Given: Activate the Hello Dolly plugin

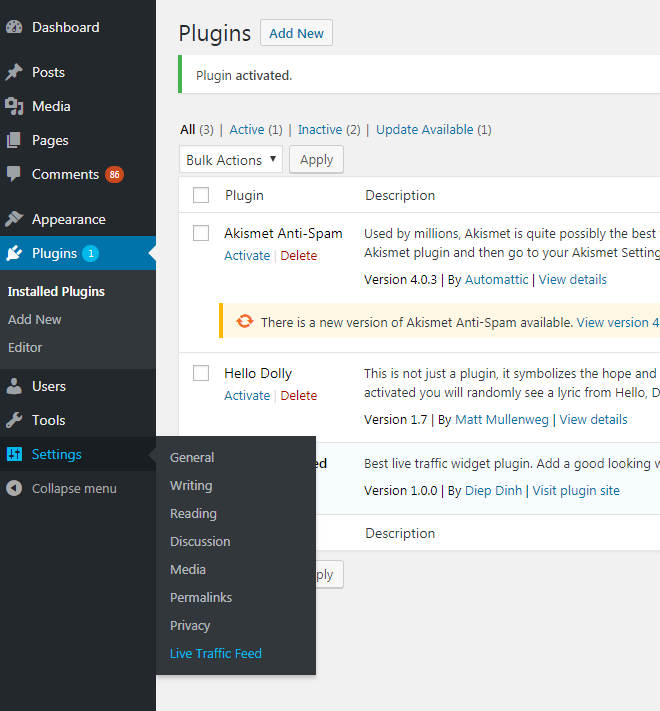Looking at the screenshot, I should pyautogui.click(x=247, y=396).
